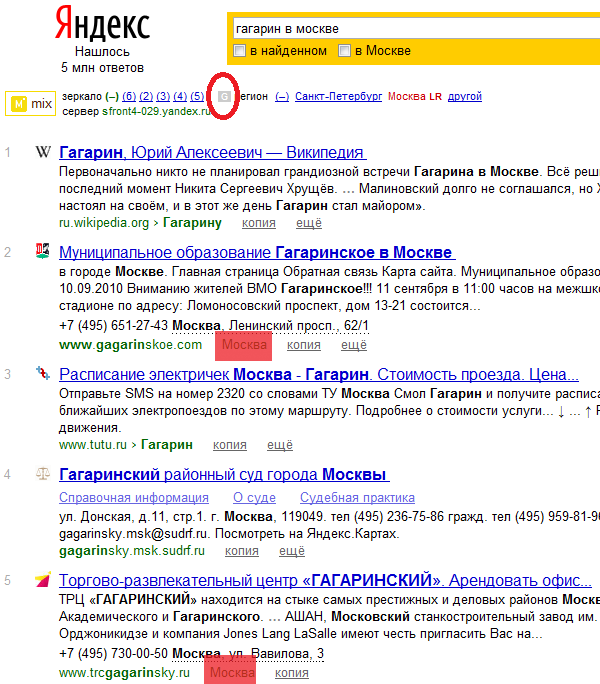The height and width of the screenshot is (684, 600).
Task: Select mirror link (4)
Action: (180, 96)
